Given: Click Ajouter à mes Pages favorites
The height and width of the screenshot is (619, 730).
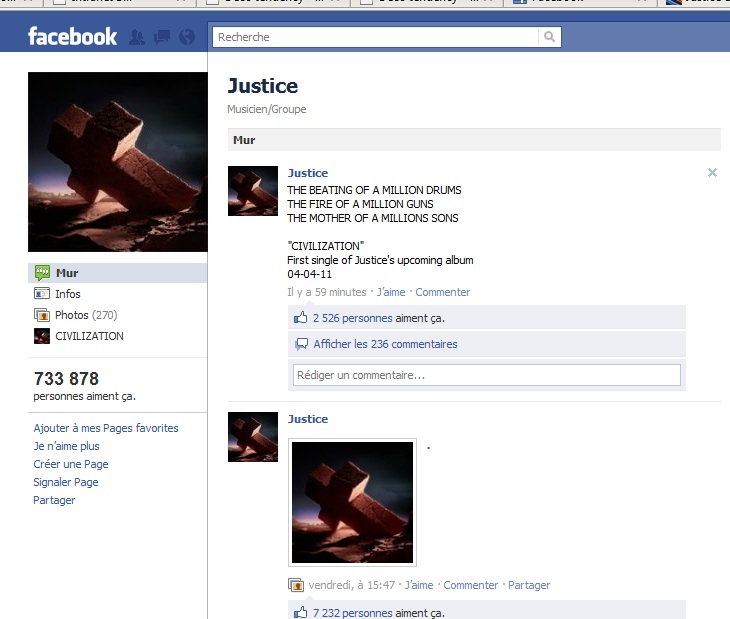Looking at the screenshot, I should [x=106, y=428].
